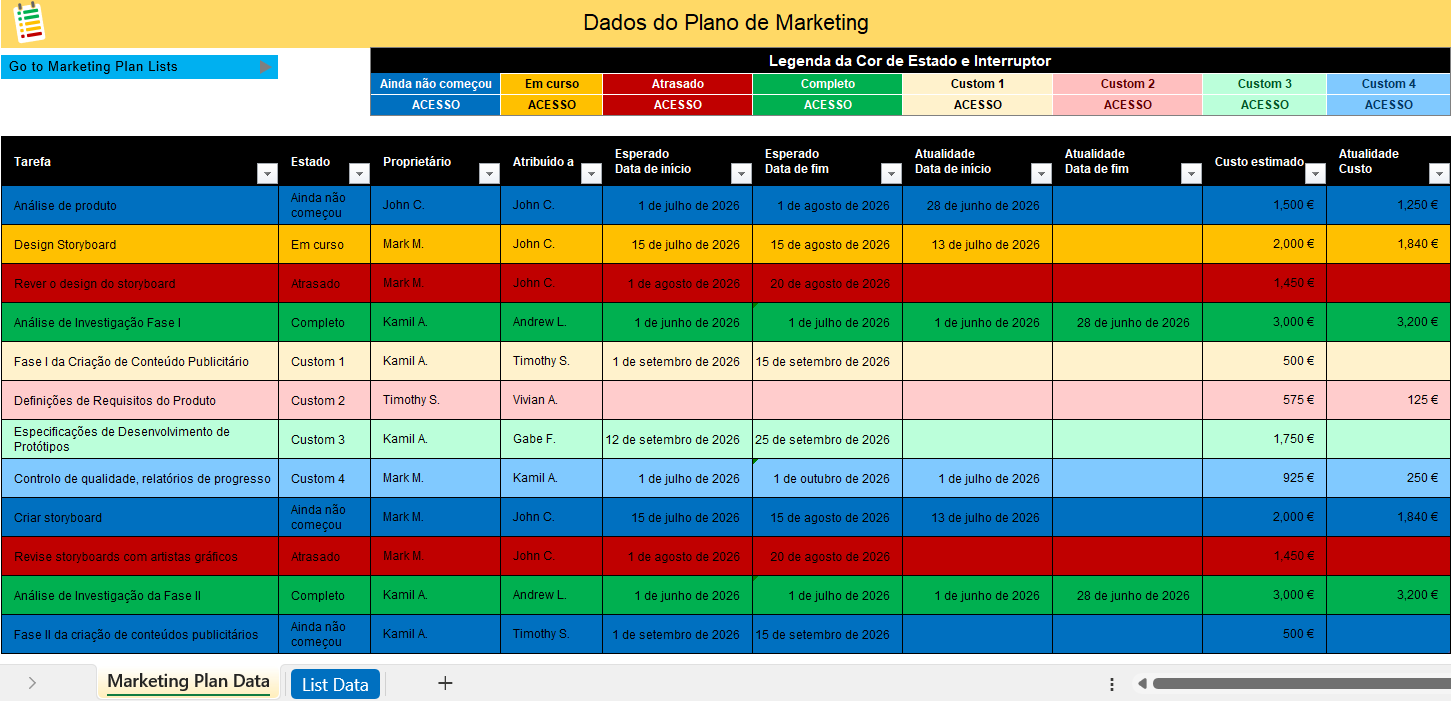The width and height of the screenshot is (1451, 701).
Task: Toggle the ACESSO switch under Em curso
Action: [551, 103]
